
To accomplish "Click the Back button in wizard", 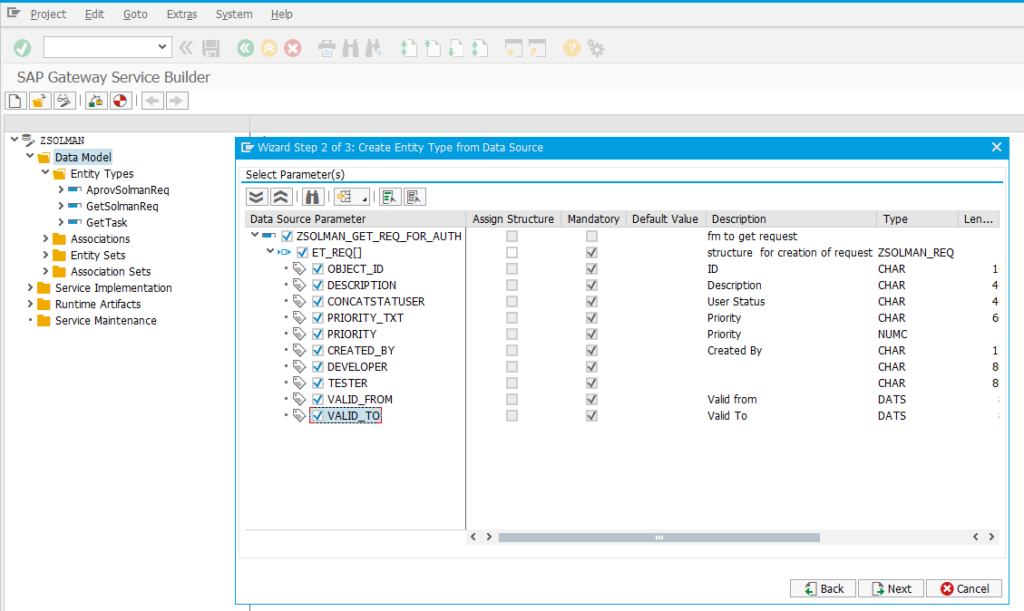I will click(823, 588).
